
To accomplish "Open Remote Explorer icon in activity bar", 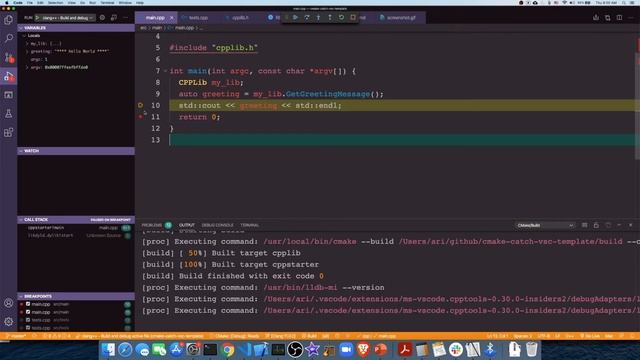I will click(8, 95).
